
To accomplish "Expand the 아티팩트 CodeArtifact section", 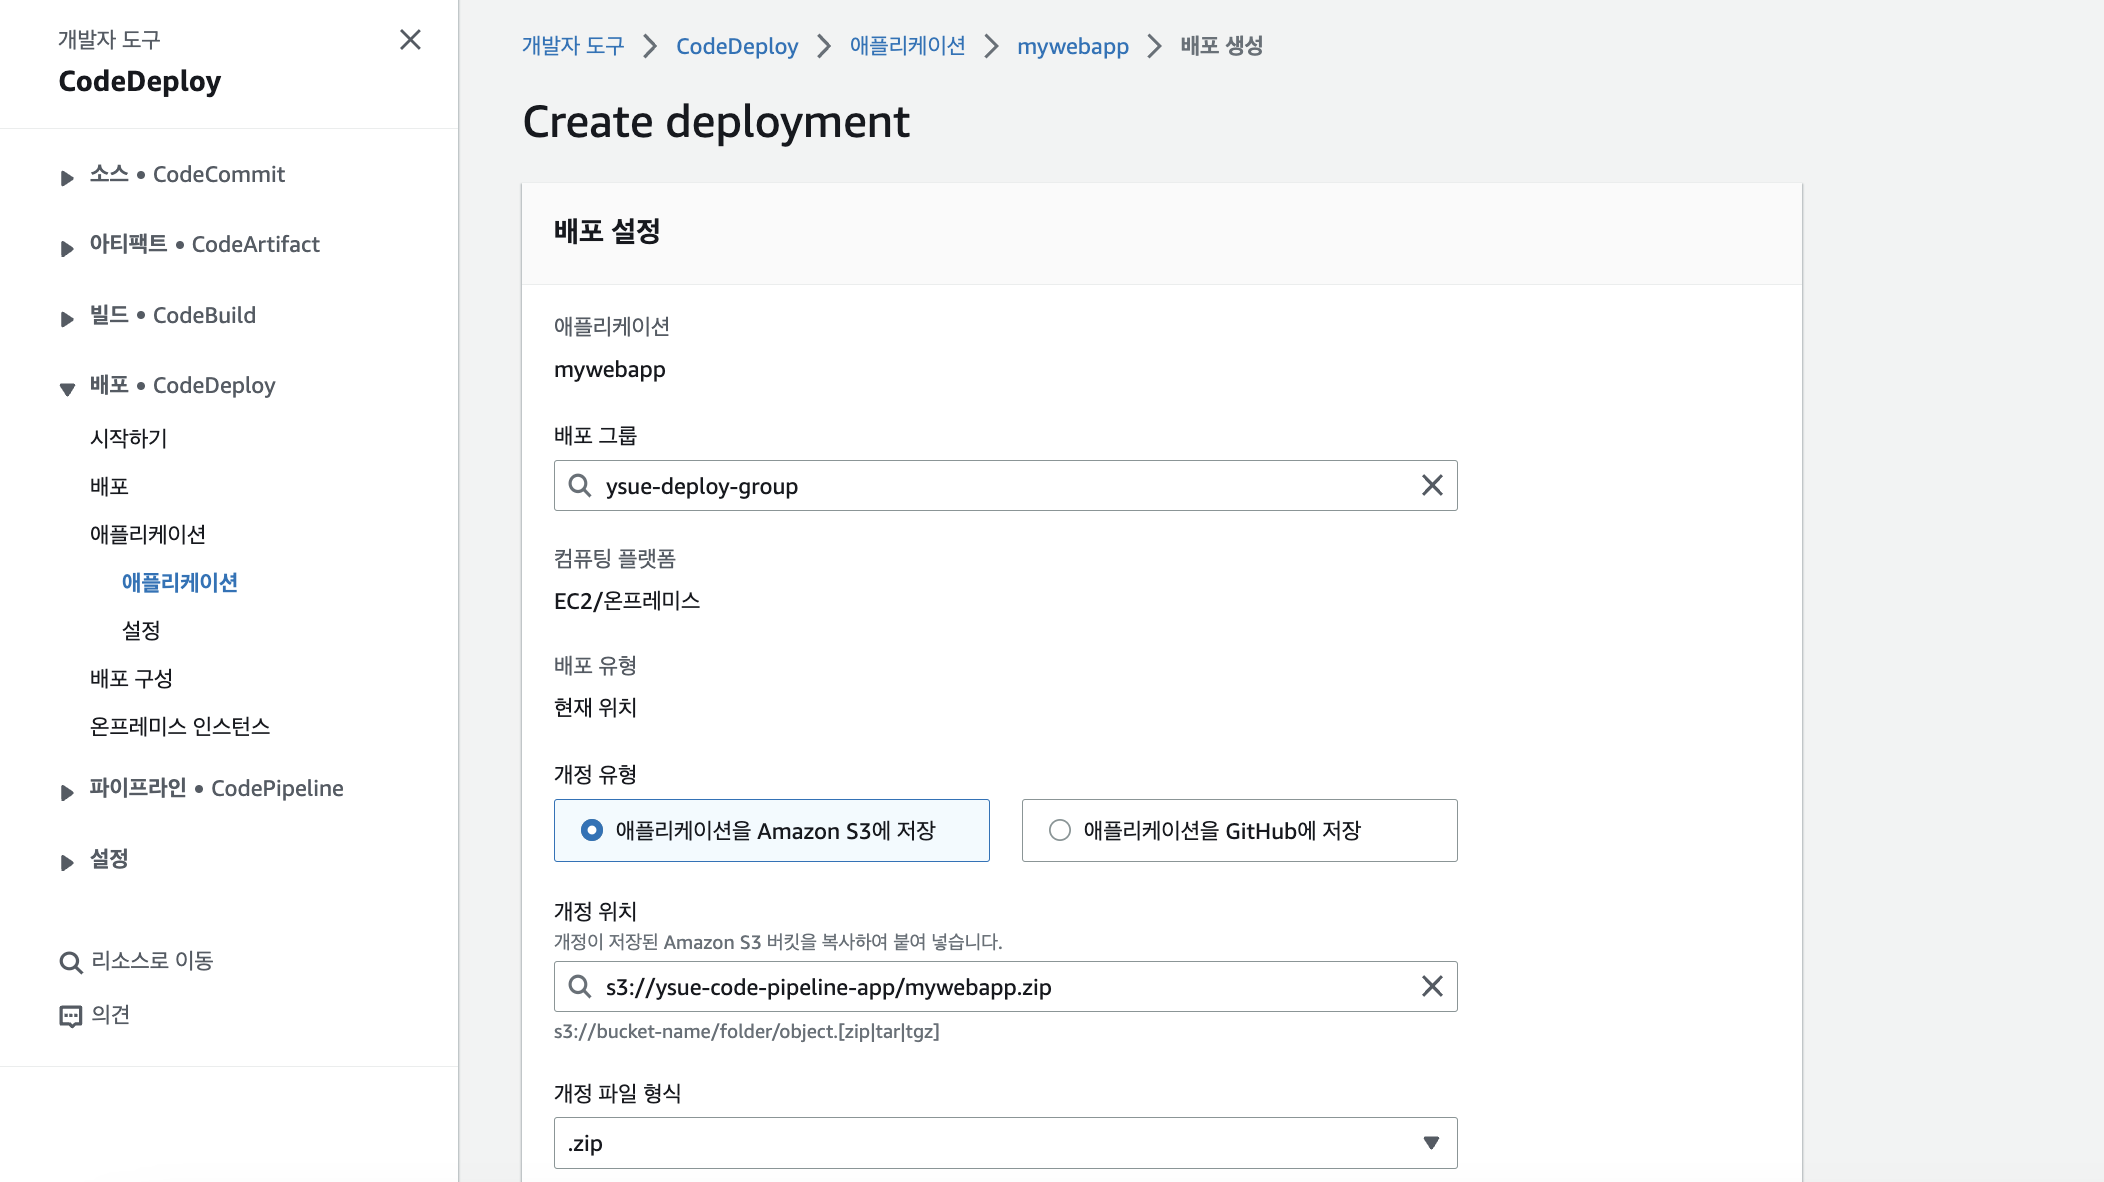I will point(67,248).
